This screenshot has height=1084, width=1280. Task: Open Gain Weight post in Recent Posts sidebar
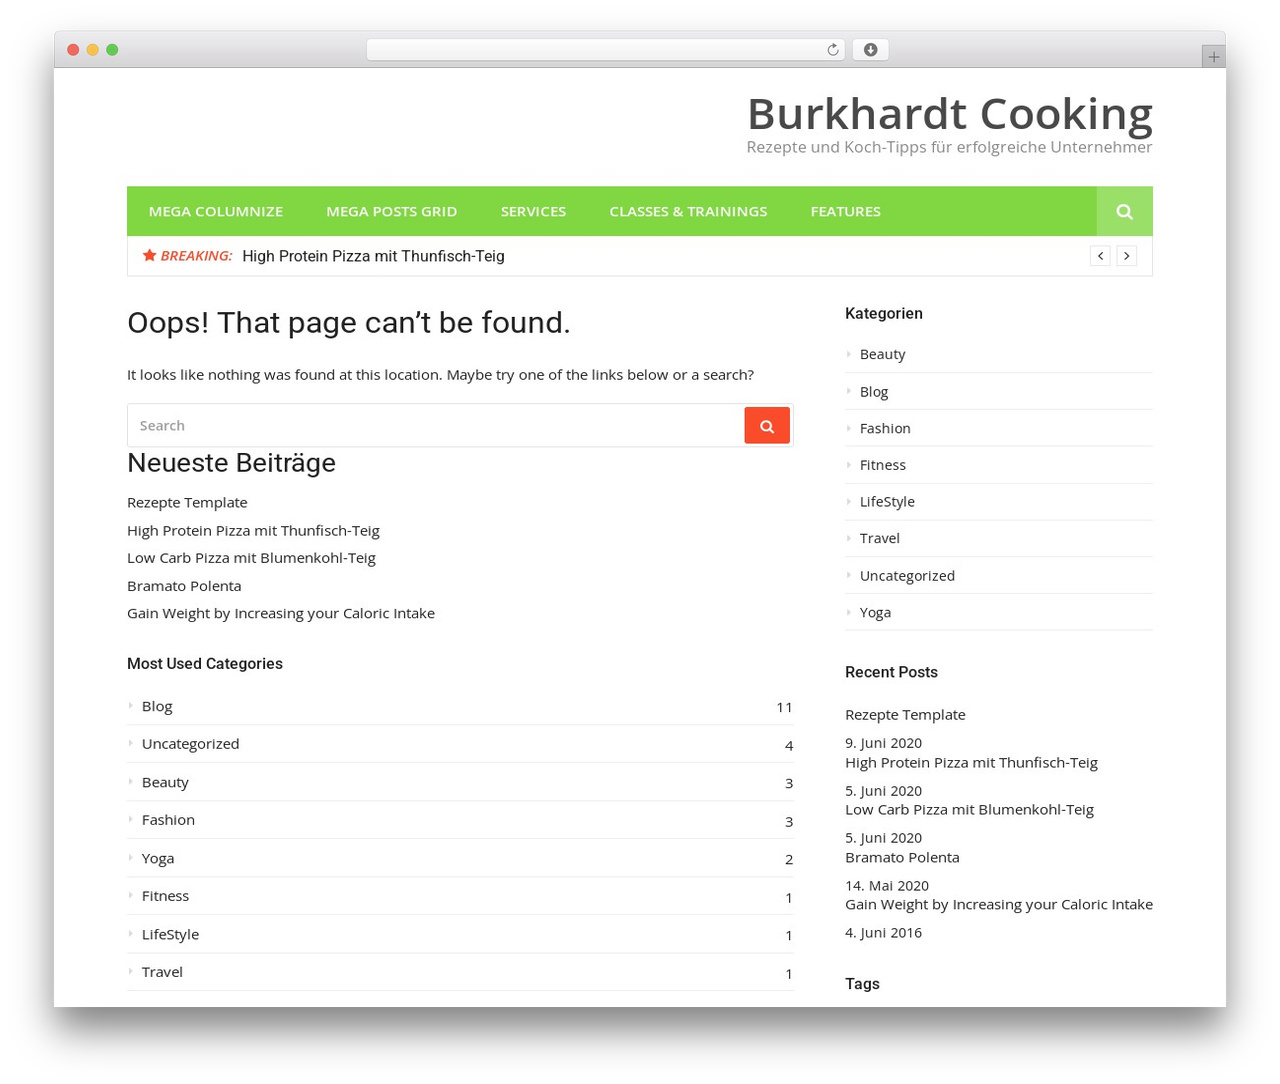click(999, 905)
